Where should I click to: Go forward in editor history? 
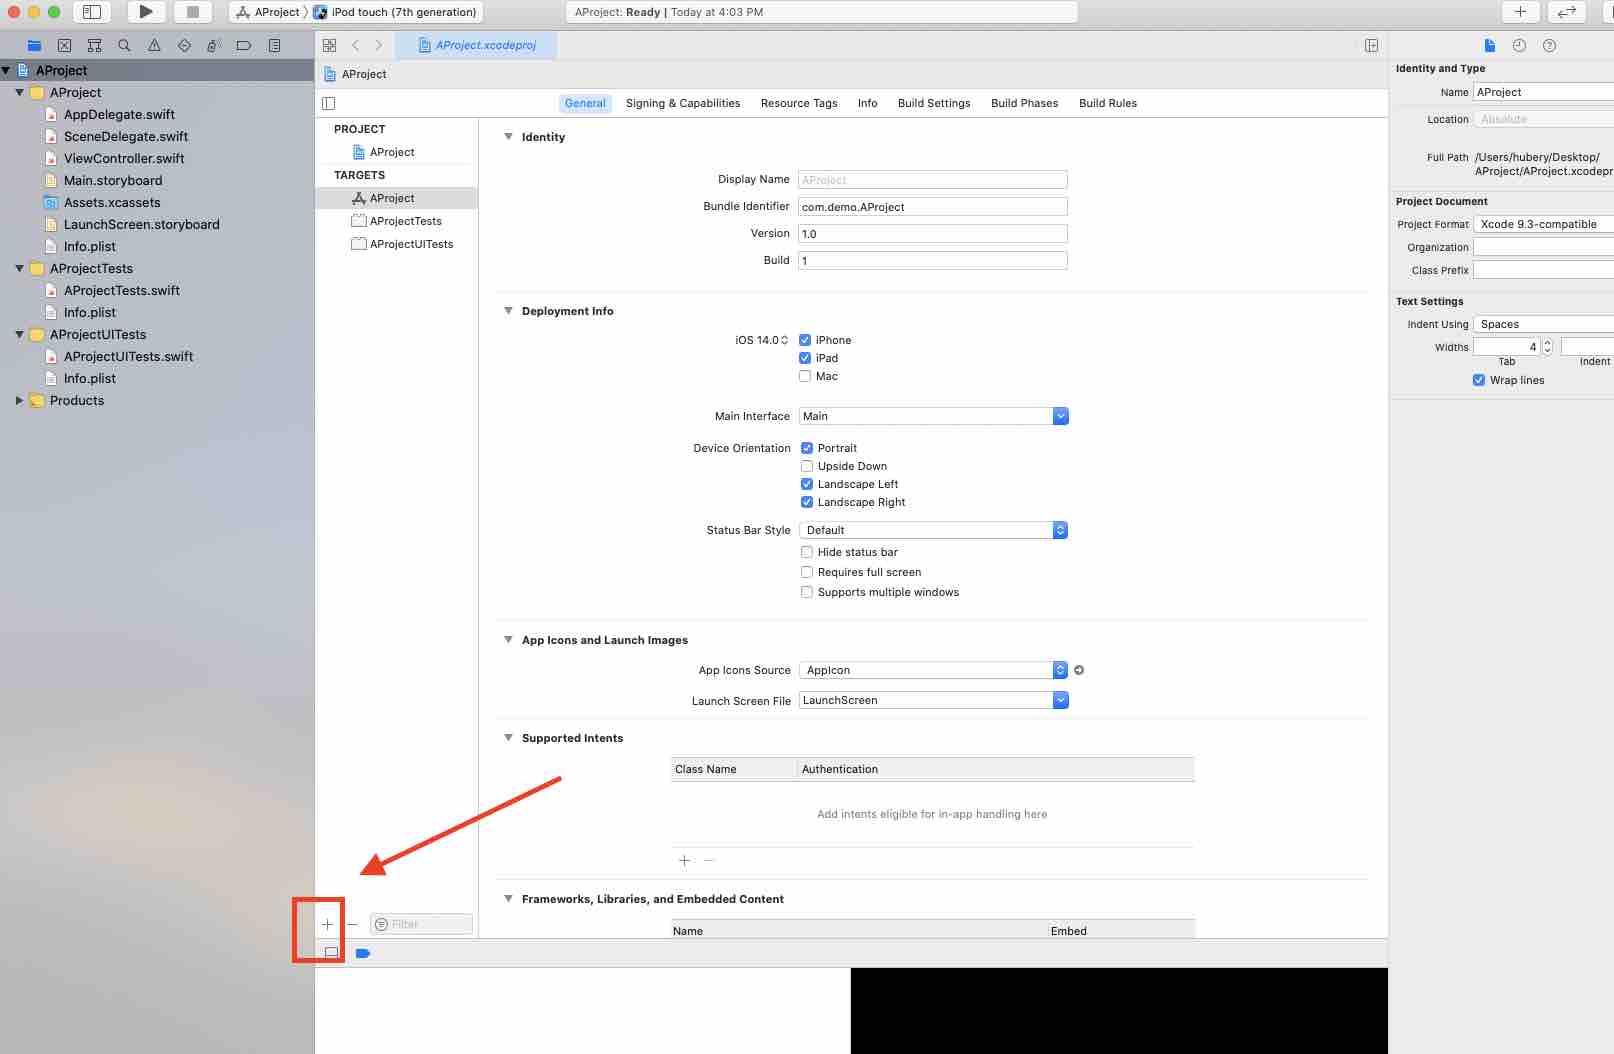[x=379, y=45]
